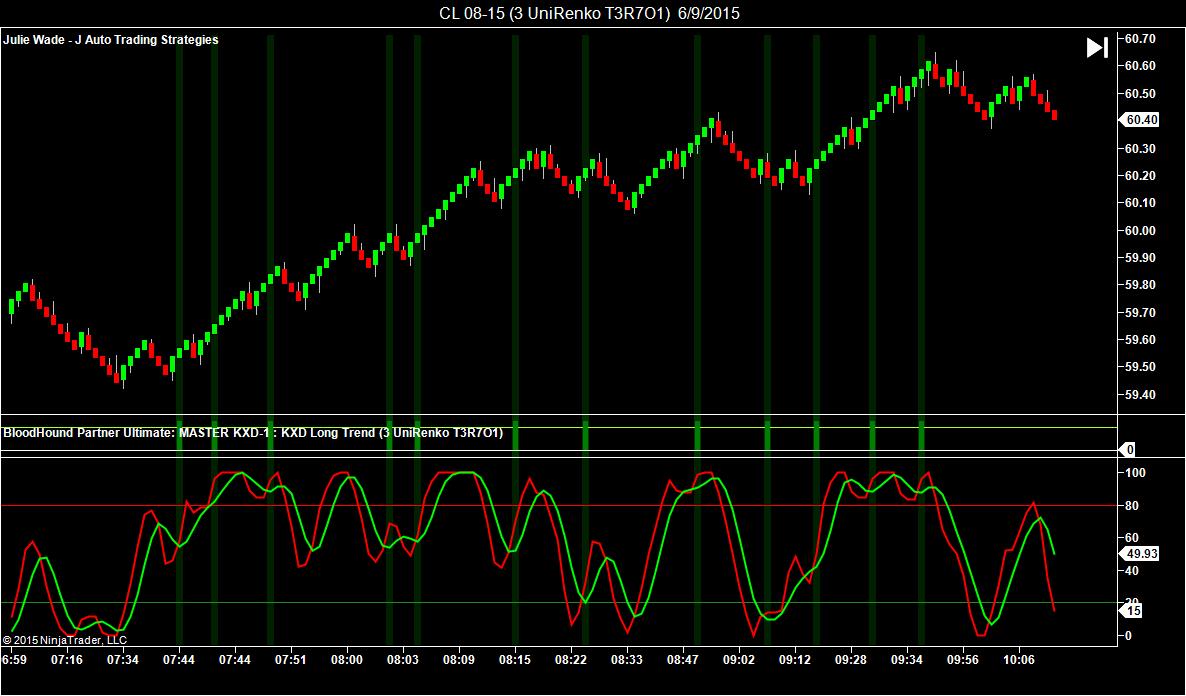Screen dimensions: 1186x696
Task: Click the 60.00 label on price axis
Action: (1140, 231)
